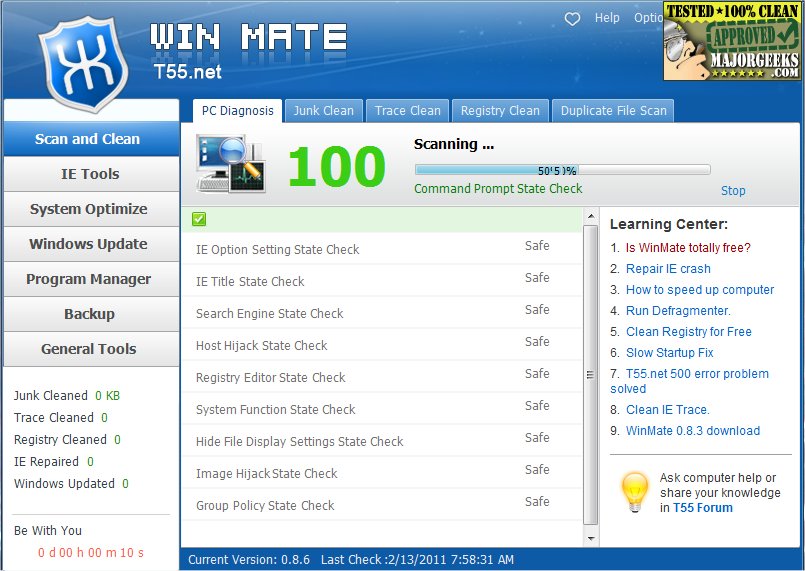This screenshot has width=805, height=571.
Task: Open 'WinMate 0.8.3 download' link
Action: 693,431
